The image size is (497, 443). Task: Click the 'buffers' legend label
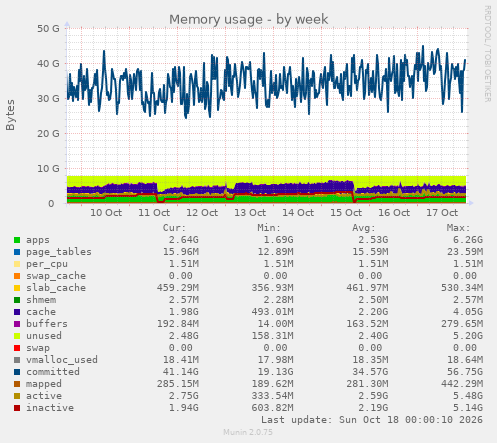point(47,324)
